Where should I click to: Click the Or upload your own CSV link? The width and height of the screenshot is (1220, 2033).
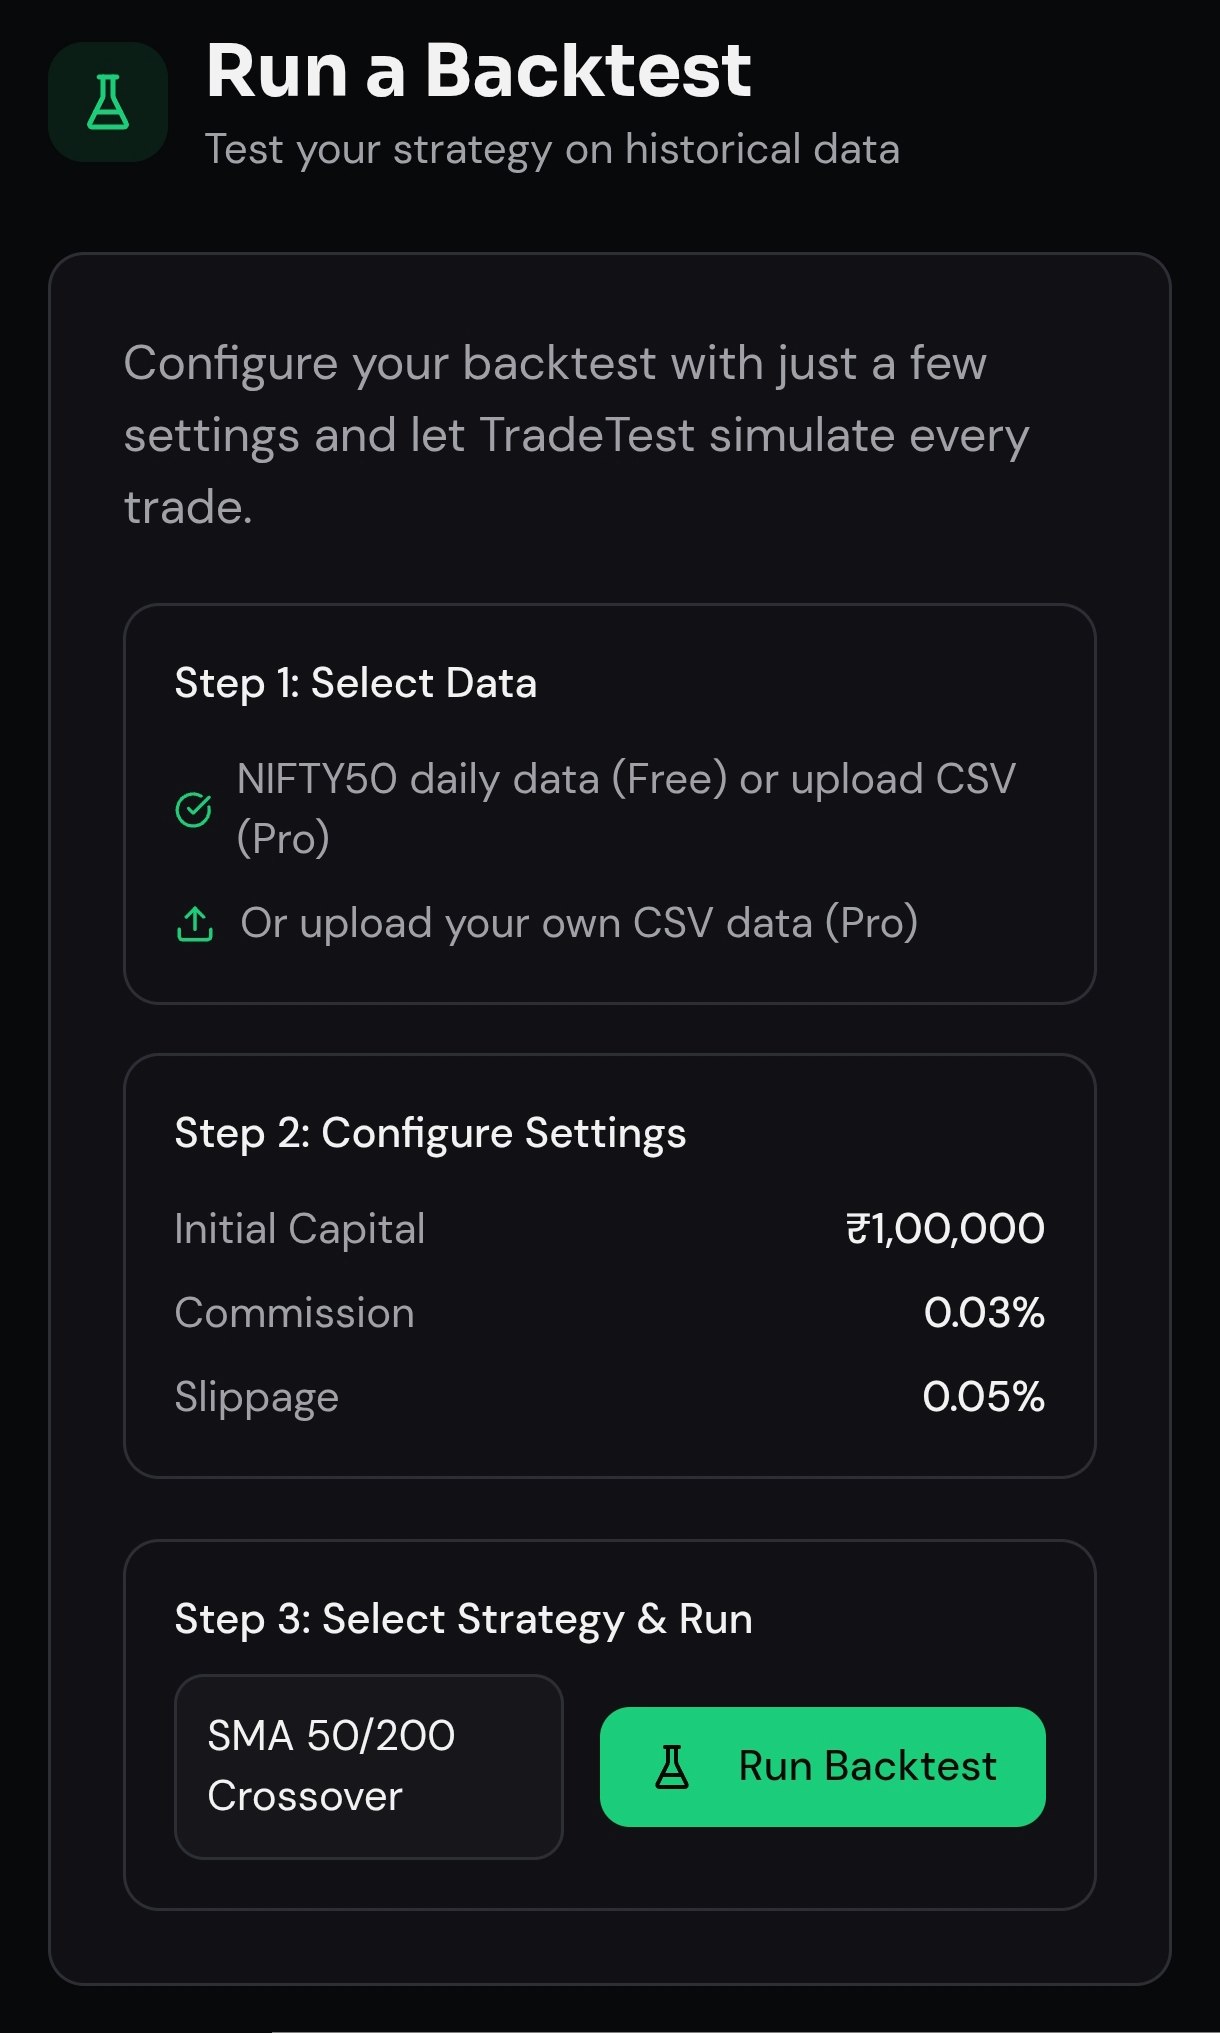[580, 925]
